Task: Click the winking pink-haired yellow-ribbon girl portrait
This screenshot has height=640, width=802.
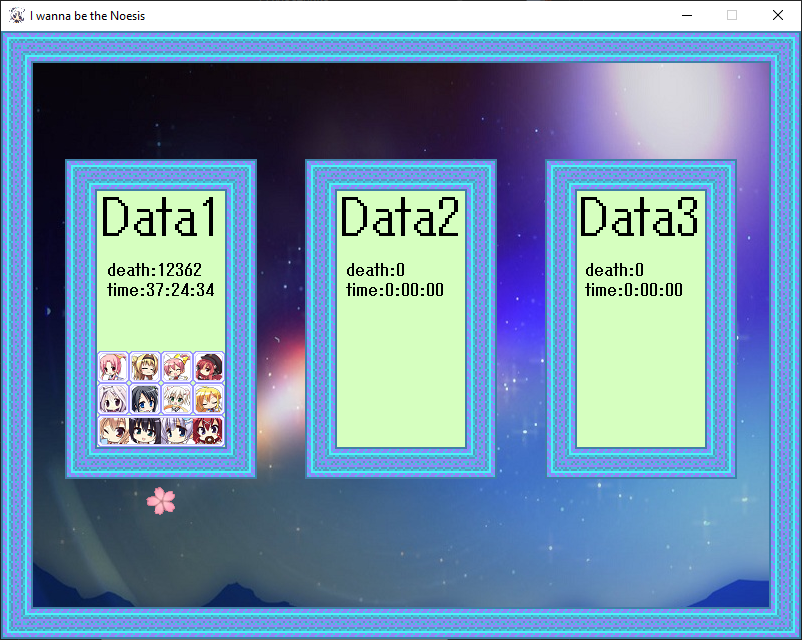Action: [176, 367]
